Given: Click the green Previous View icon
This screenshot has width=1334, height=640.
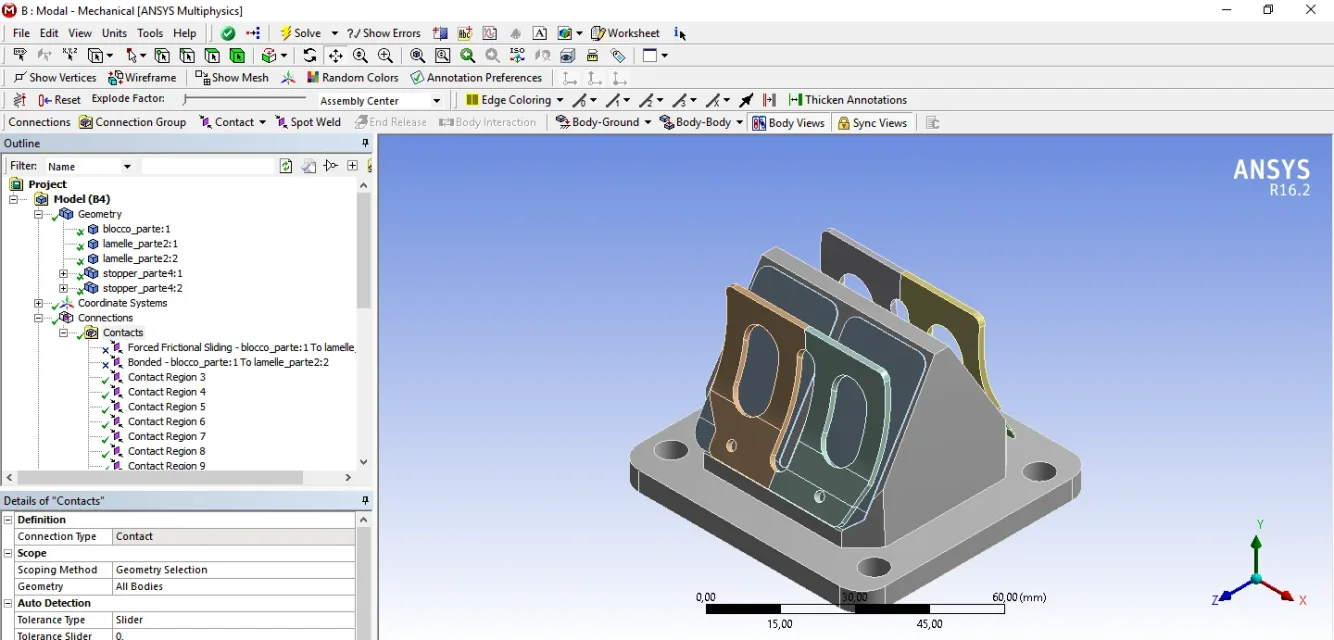Looking at the screenshot, I should 468,56.
